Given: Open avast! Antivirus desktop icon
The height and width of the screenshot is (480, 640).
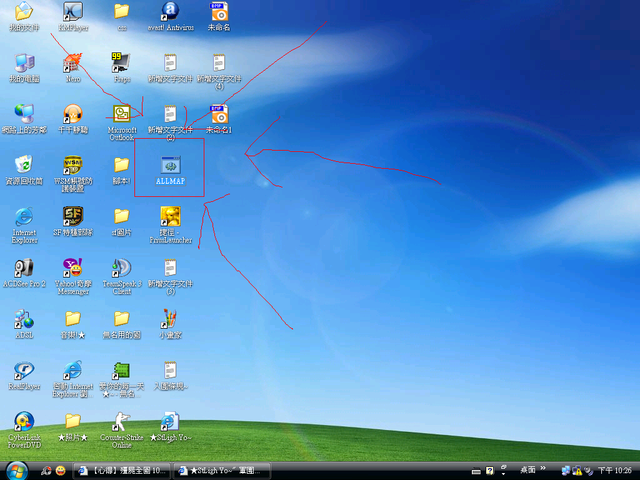Looking at the screenshot, I should [x=170, y=12].
